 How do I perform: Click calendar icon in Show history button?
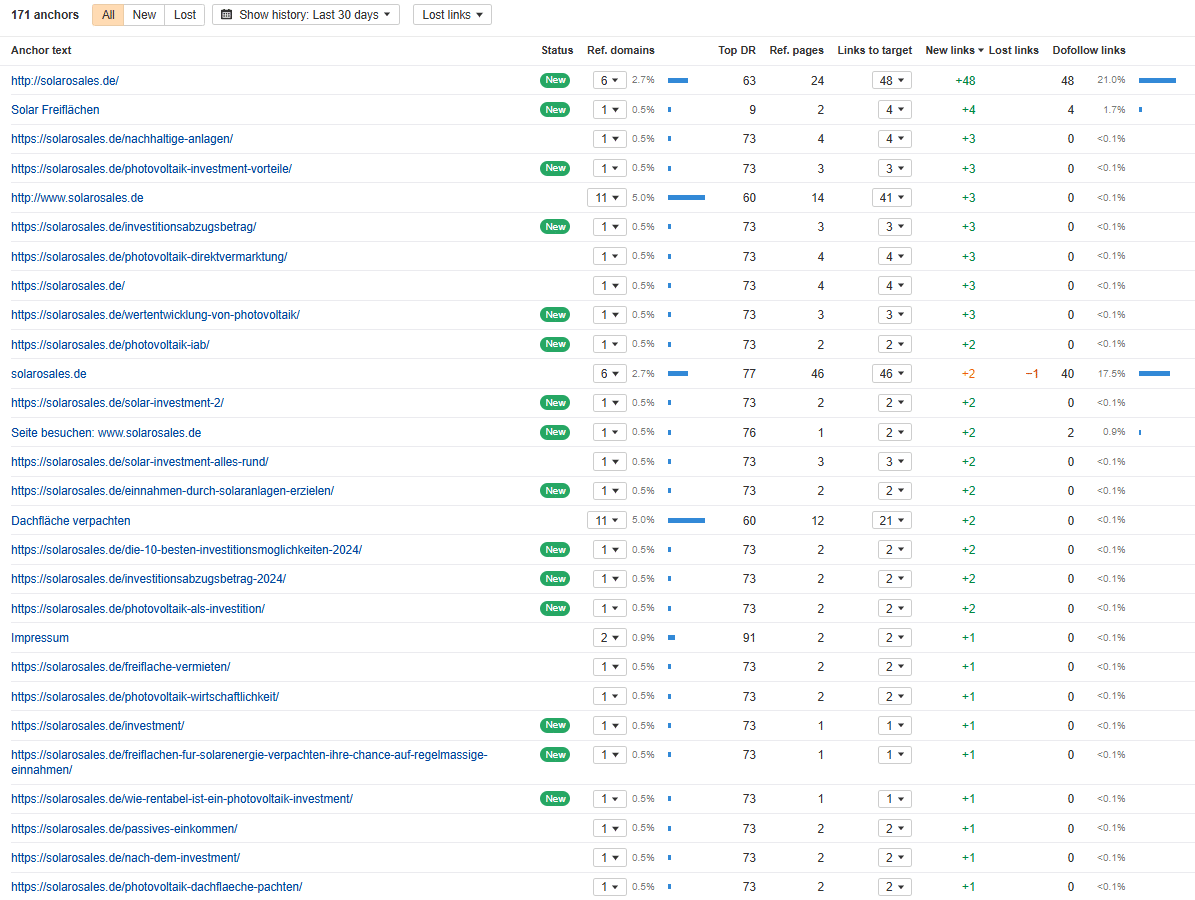coord(227,15)
